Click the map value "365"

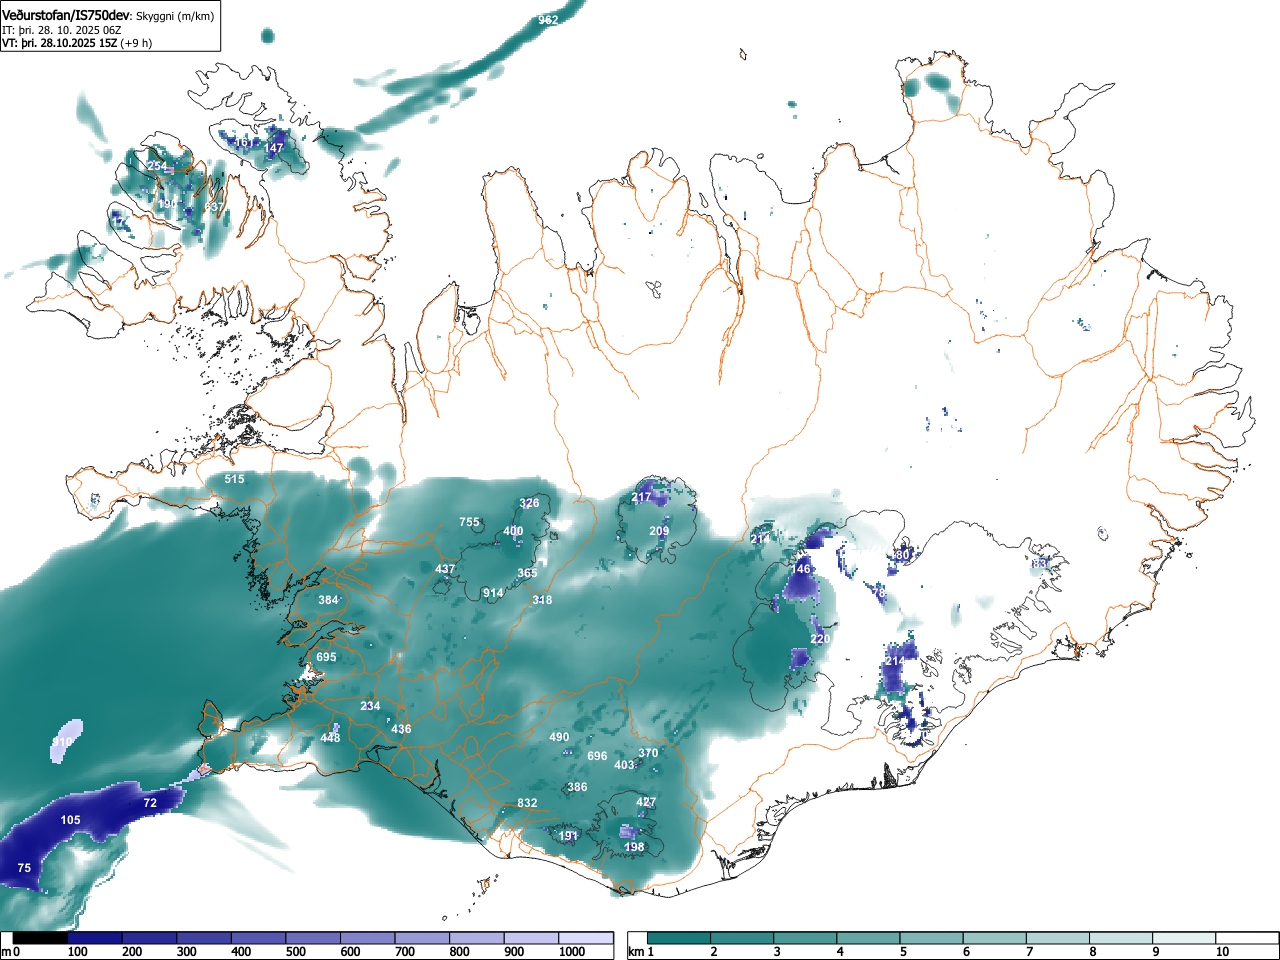(527, 573)
